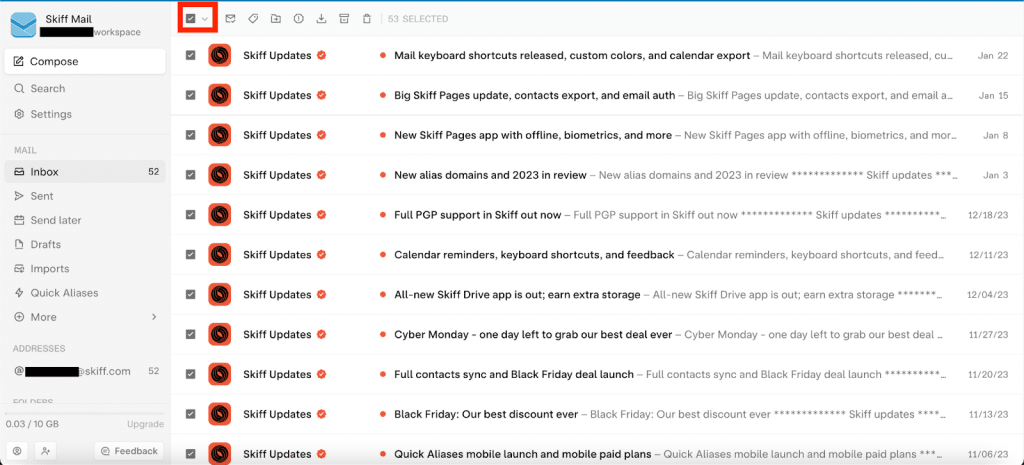Click the Feedback button
The height and width of the screenshot is (465, 1024).
coord(129,451)
